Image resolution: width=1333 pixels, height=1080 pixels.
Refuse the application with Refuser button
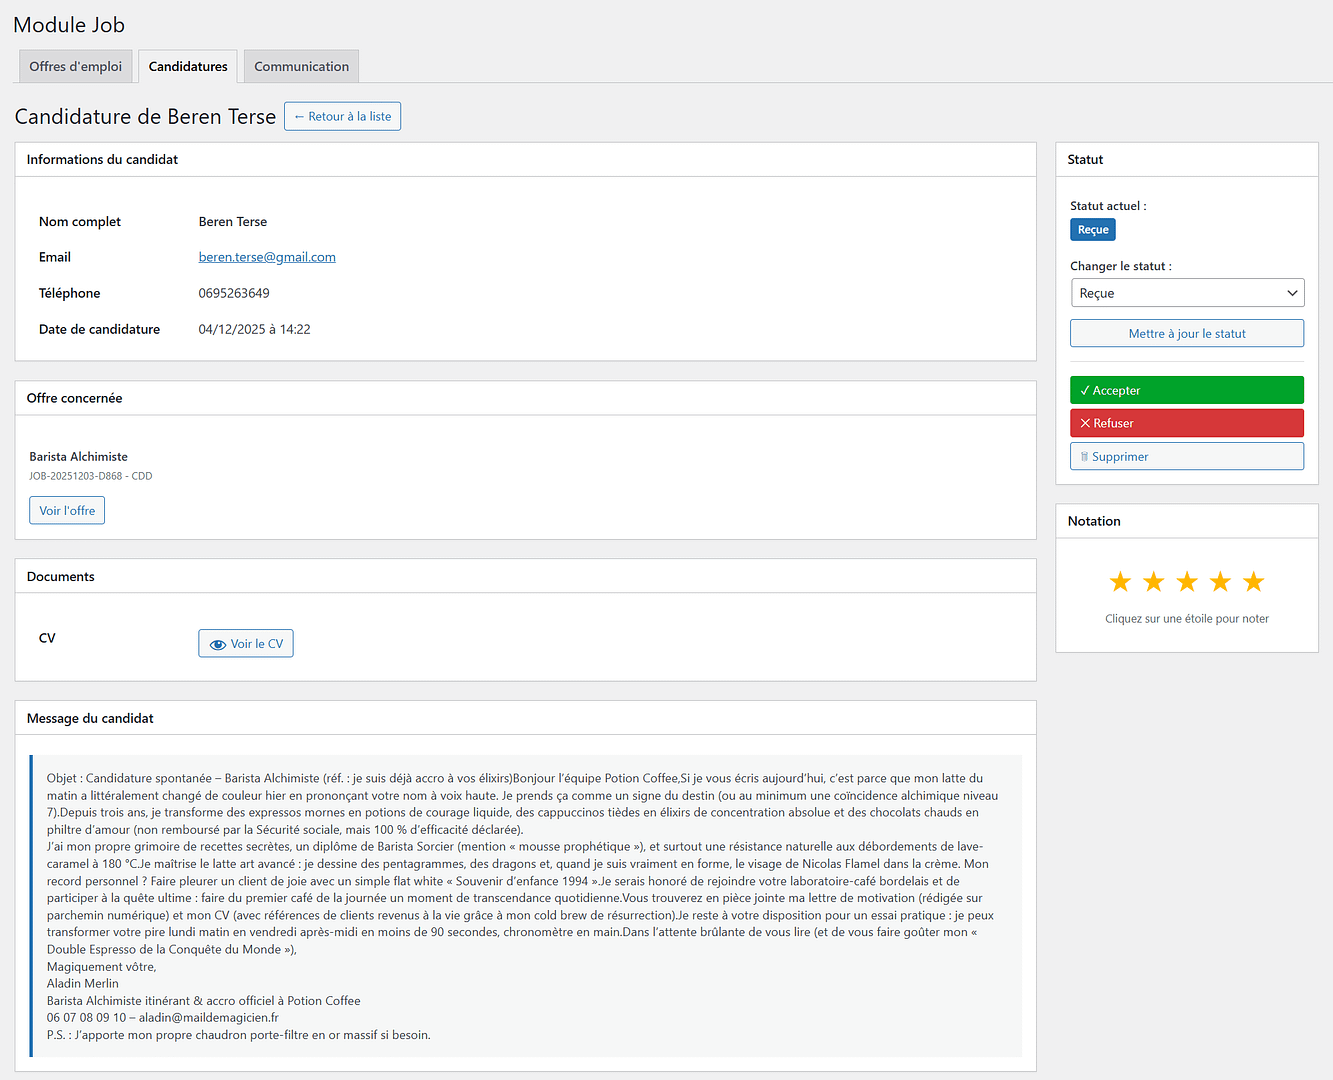[x=1186, y=424]
